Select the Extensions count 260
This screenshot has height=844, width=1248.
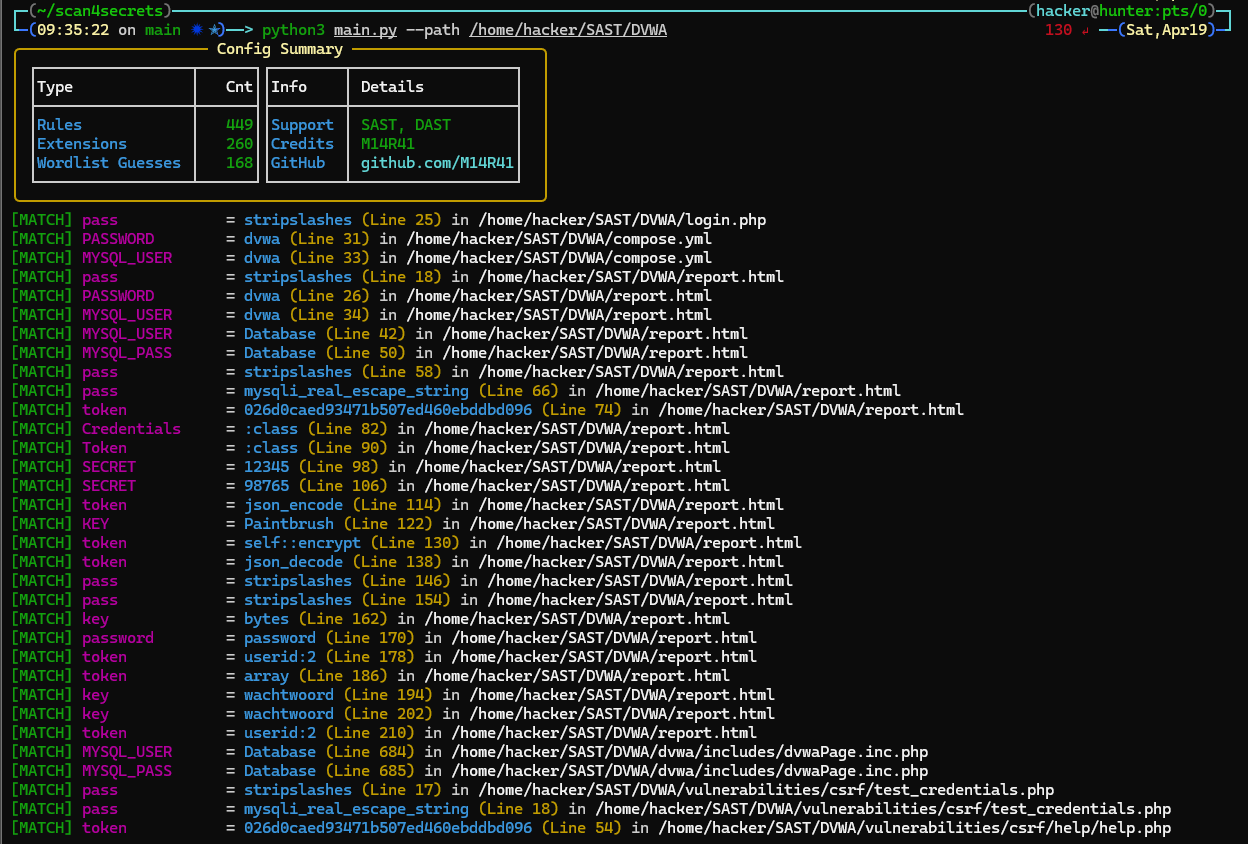[239, 144]
